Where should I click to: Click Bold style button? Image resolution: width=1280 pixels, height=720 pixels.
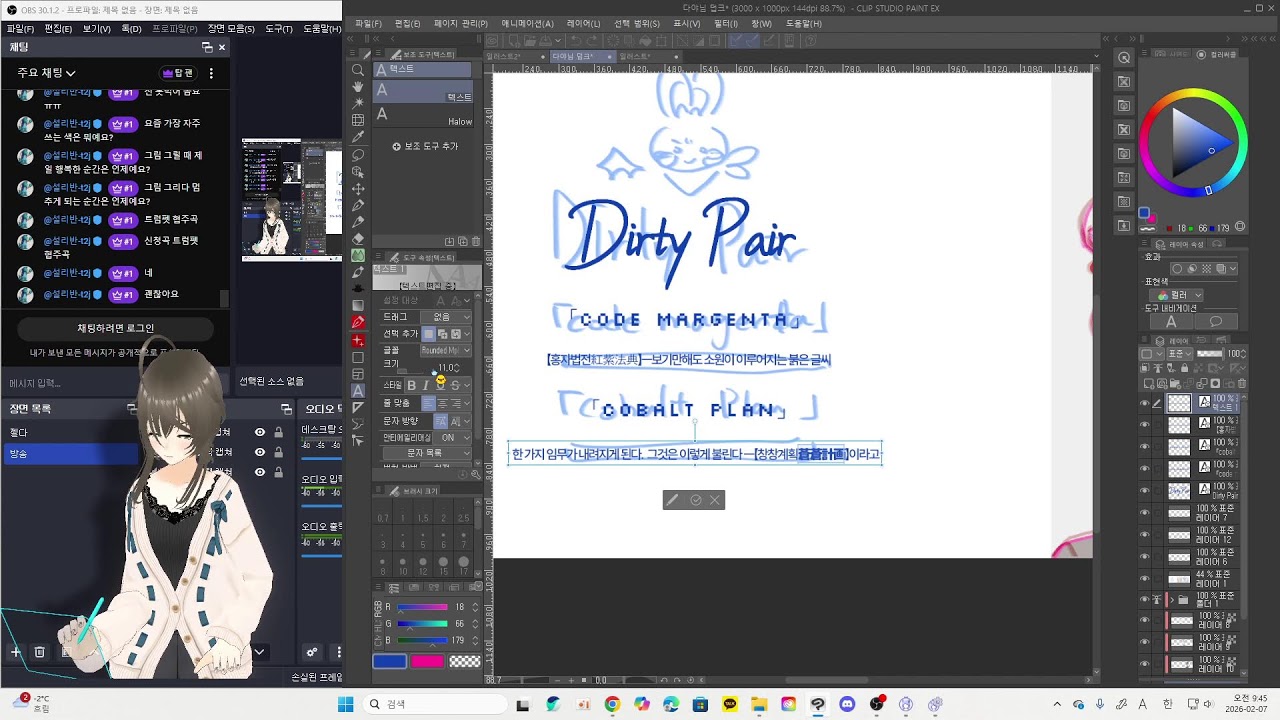[x=411, y=385]
